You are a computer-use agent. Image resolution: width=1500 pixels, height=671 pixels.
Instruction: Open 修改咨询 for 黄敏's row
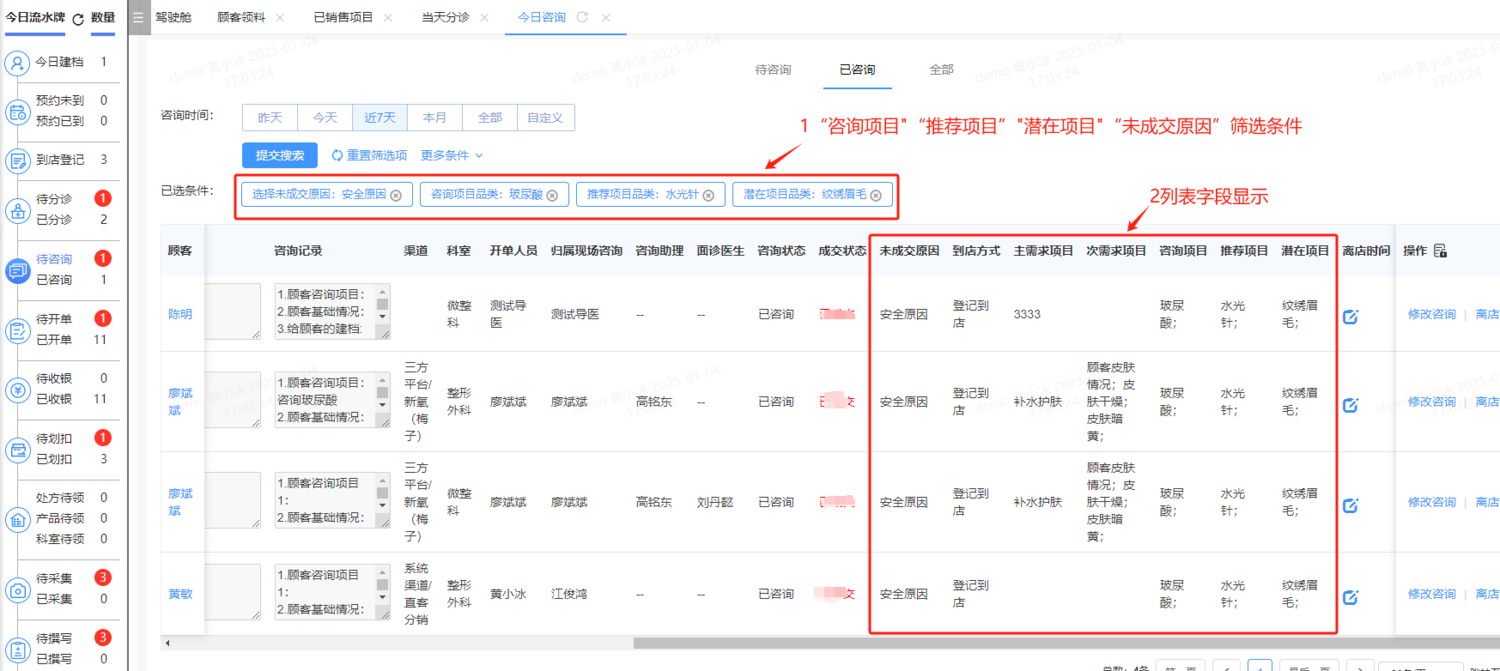[1430, 593]
